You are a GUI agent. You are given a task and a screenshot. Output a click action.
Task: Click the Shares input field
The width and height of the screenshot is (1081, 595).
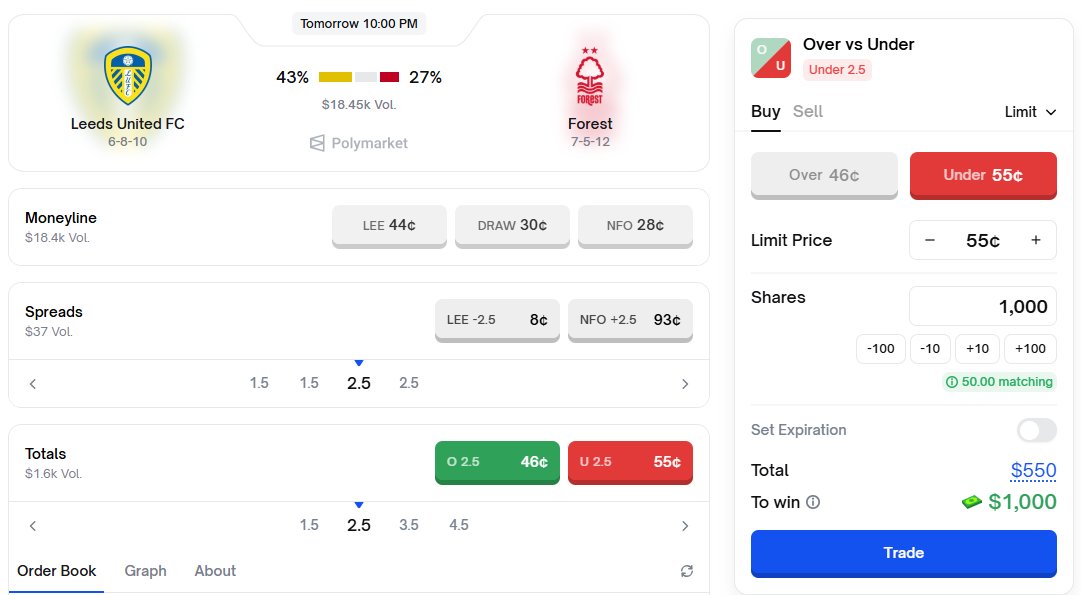coord(982,306)
